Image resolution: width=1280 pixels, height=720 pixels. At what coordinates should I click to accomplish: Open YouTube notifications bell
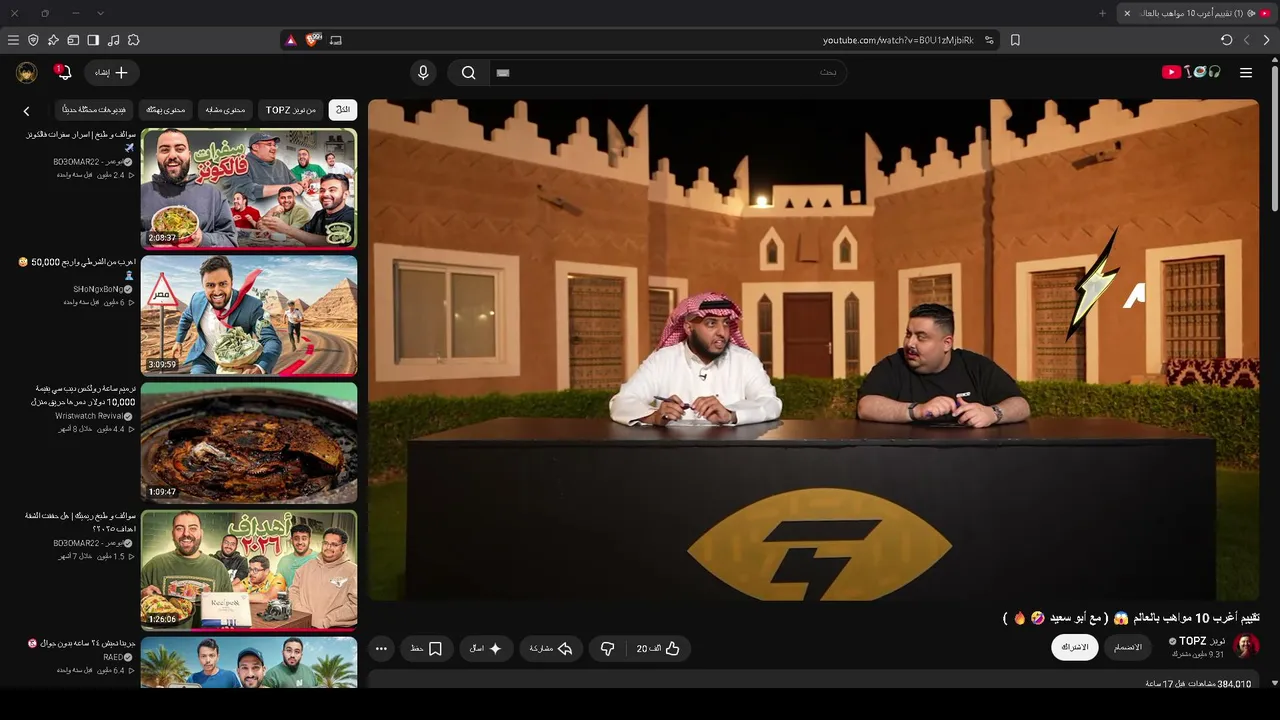(x=63, y=72)
